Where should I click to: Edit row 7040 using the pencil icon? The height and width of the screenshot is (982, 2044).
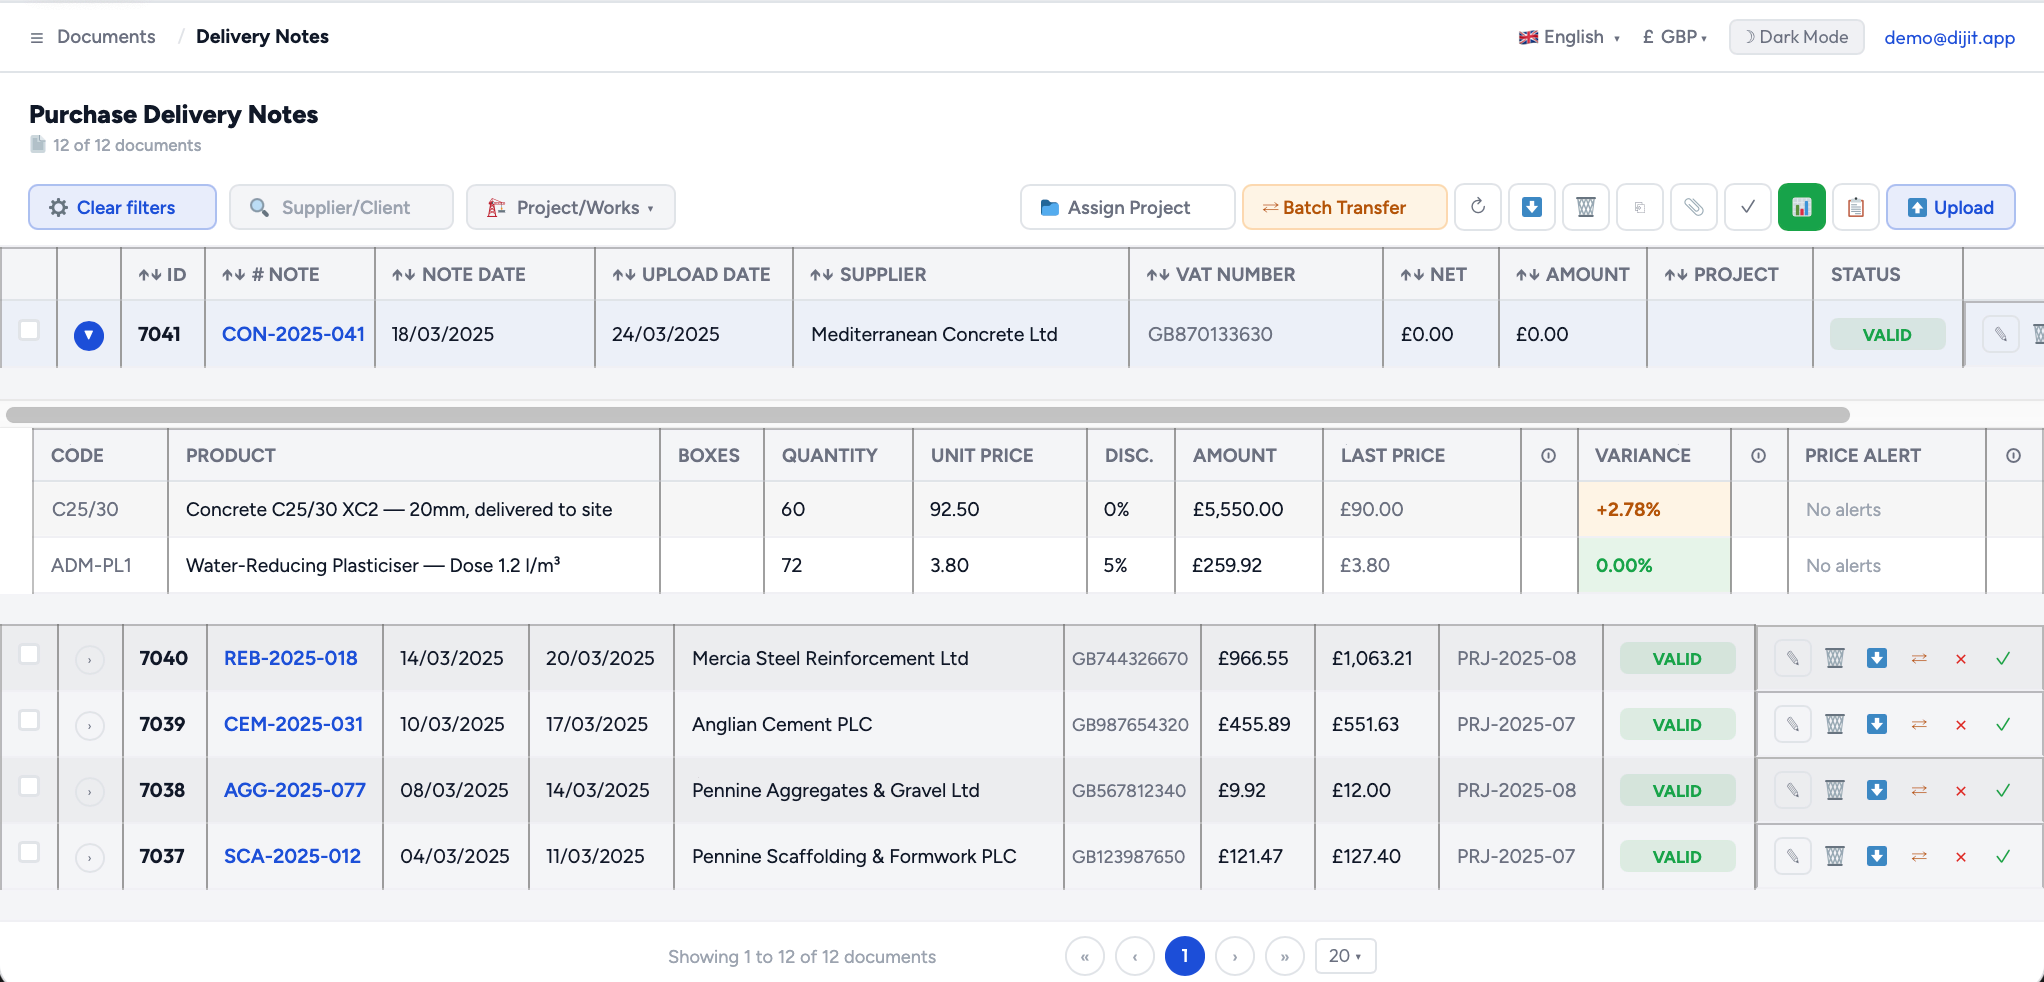pyautogui.click(x=1793, y=658)
